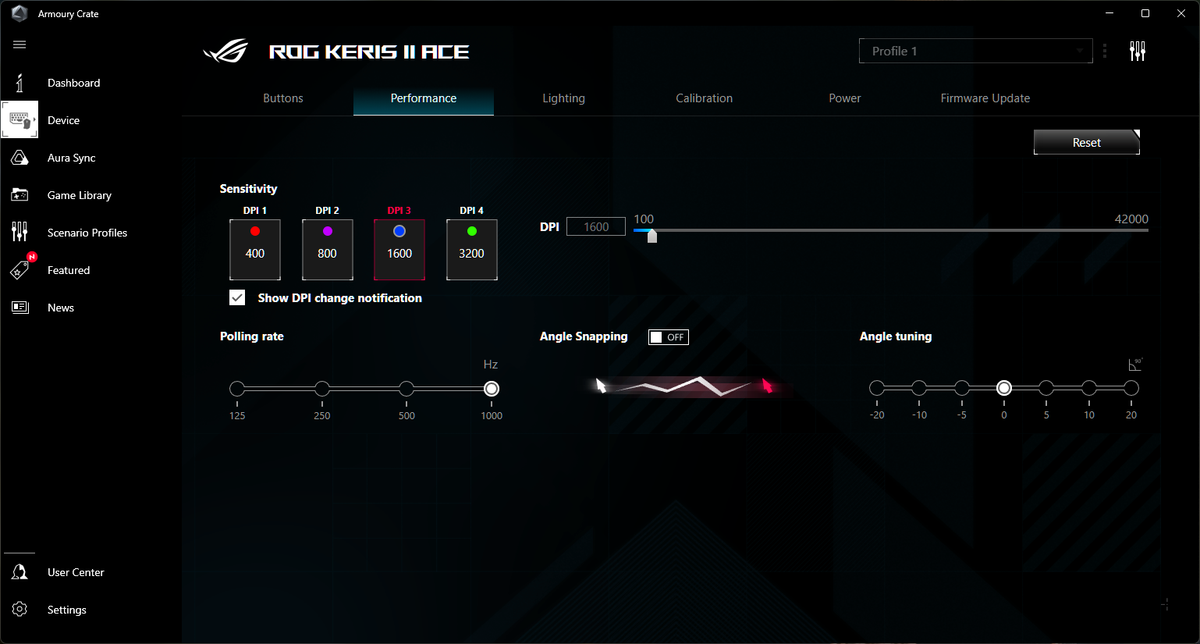
Task: Click the white cursor in the angle snapping preview
Action: tap(601, 385)
